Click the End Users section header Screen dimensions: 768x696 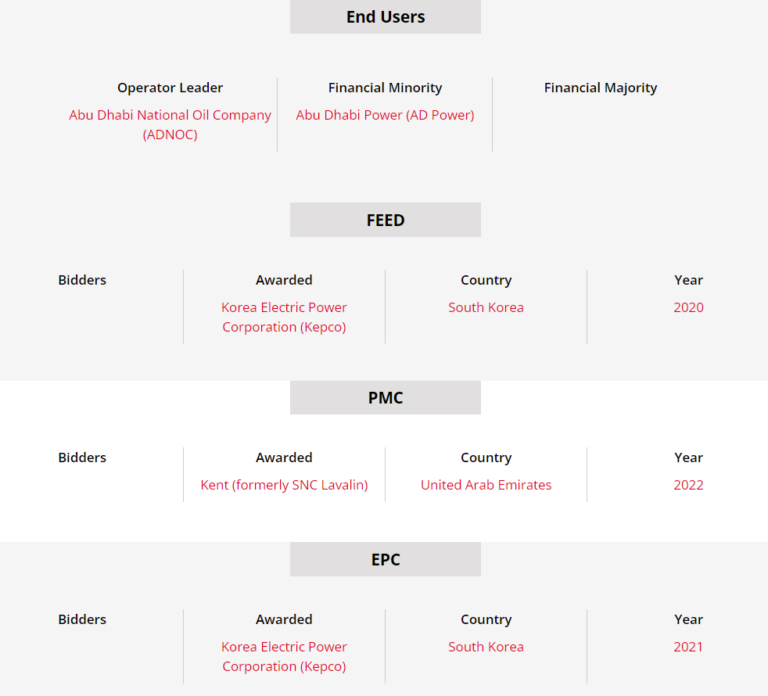(385, 17)
